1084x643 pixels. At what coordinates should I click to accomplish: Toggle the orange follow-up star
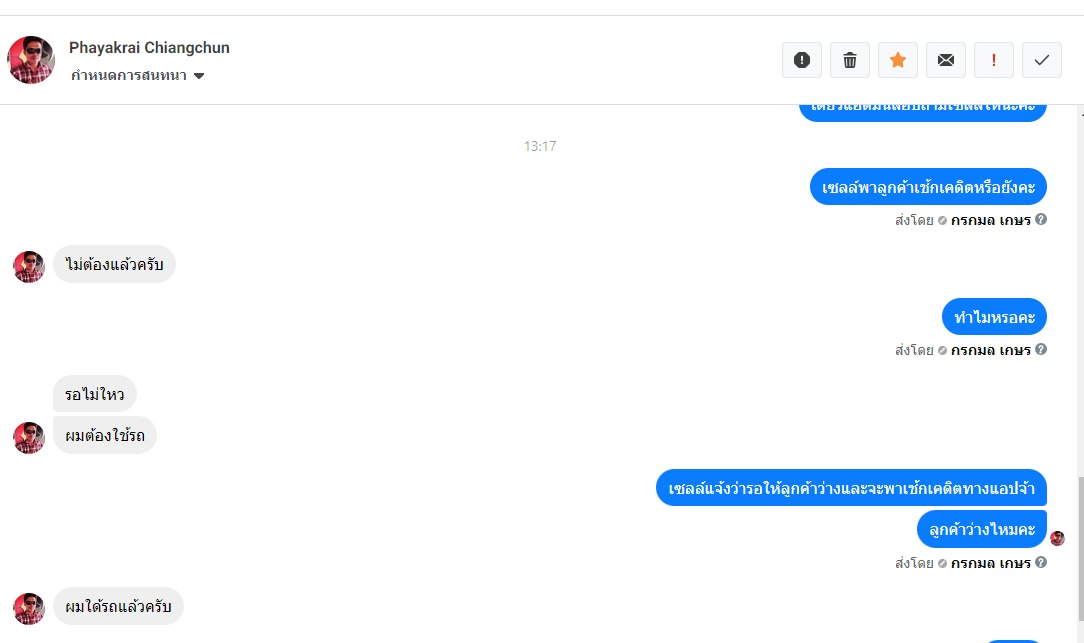898,60
